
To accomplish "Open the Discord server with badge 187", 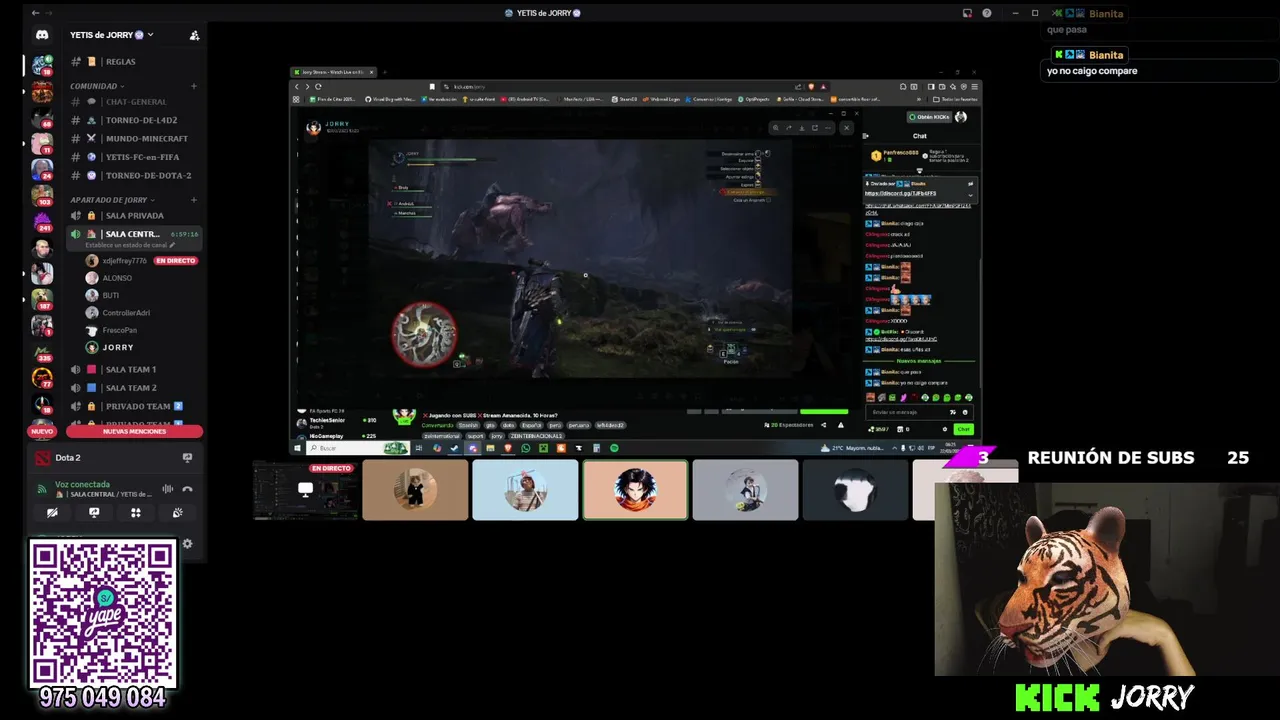I will 42,299.
